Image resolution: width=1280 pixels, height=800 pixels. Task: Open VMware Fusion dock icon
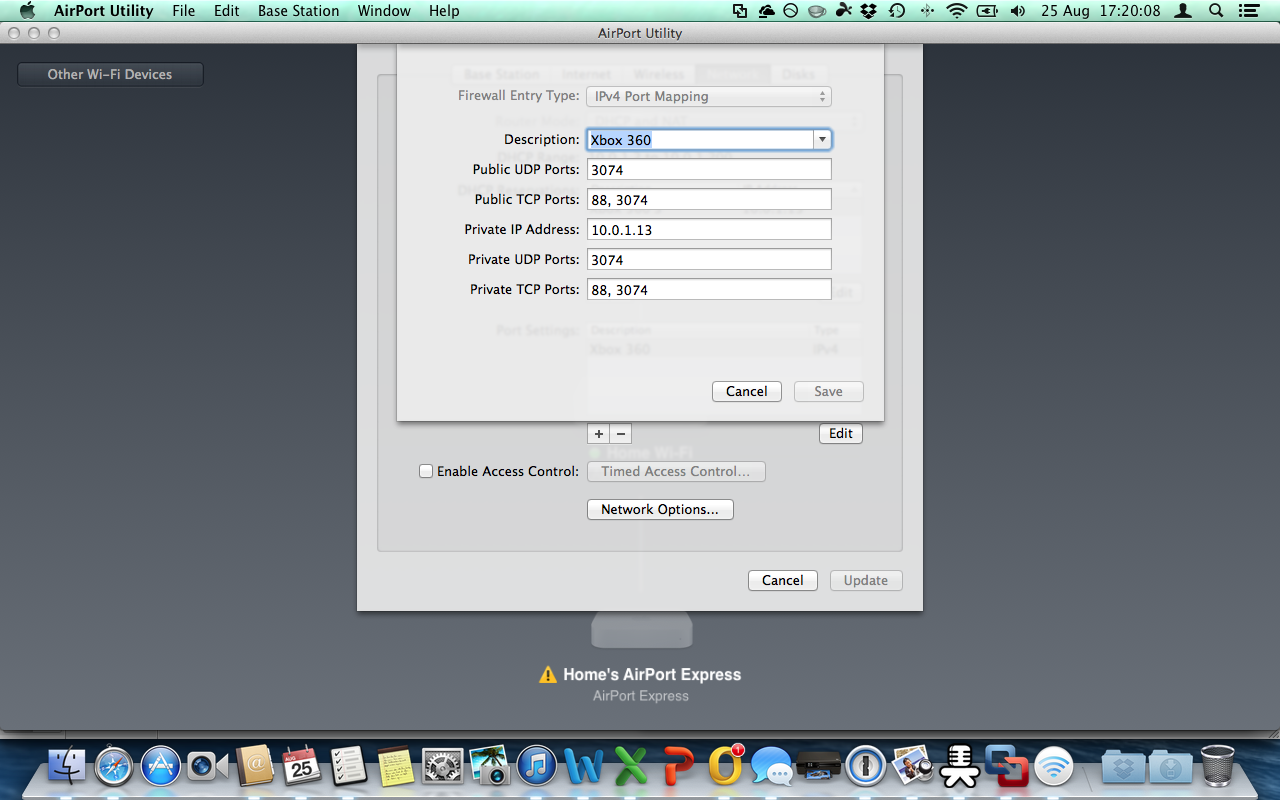1007,766
